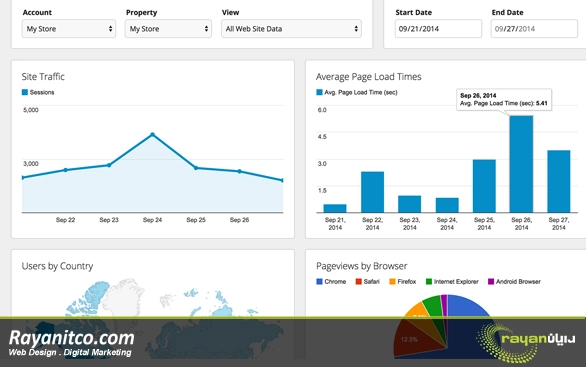Image resolution: width=586 pixels, height=367 pixels.
Task: Click the Safari legend red swatch
Action: coord(359,281)
